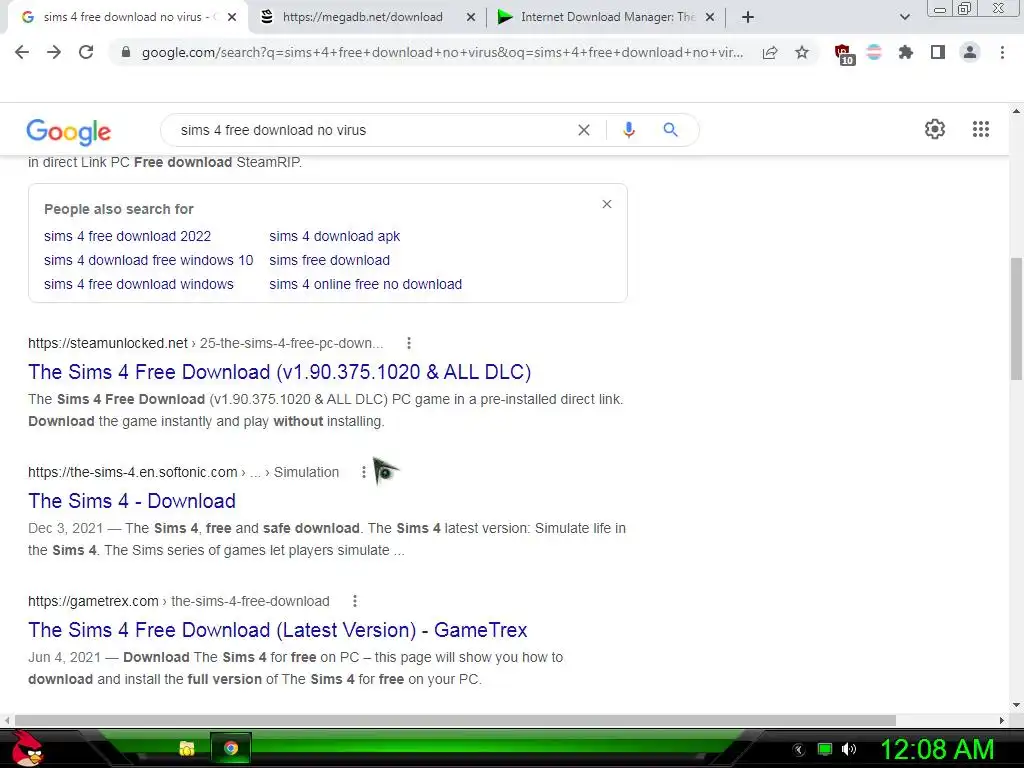
Task: Click the 12:08 AM taskbar clock
Action: click(x=937, y=748)
